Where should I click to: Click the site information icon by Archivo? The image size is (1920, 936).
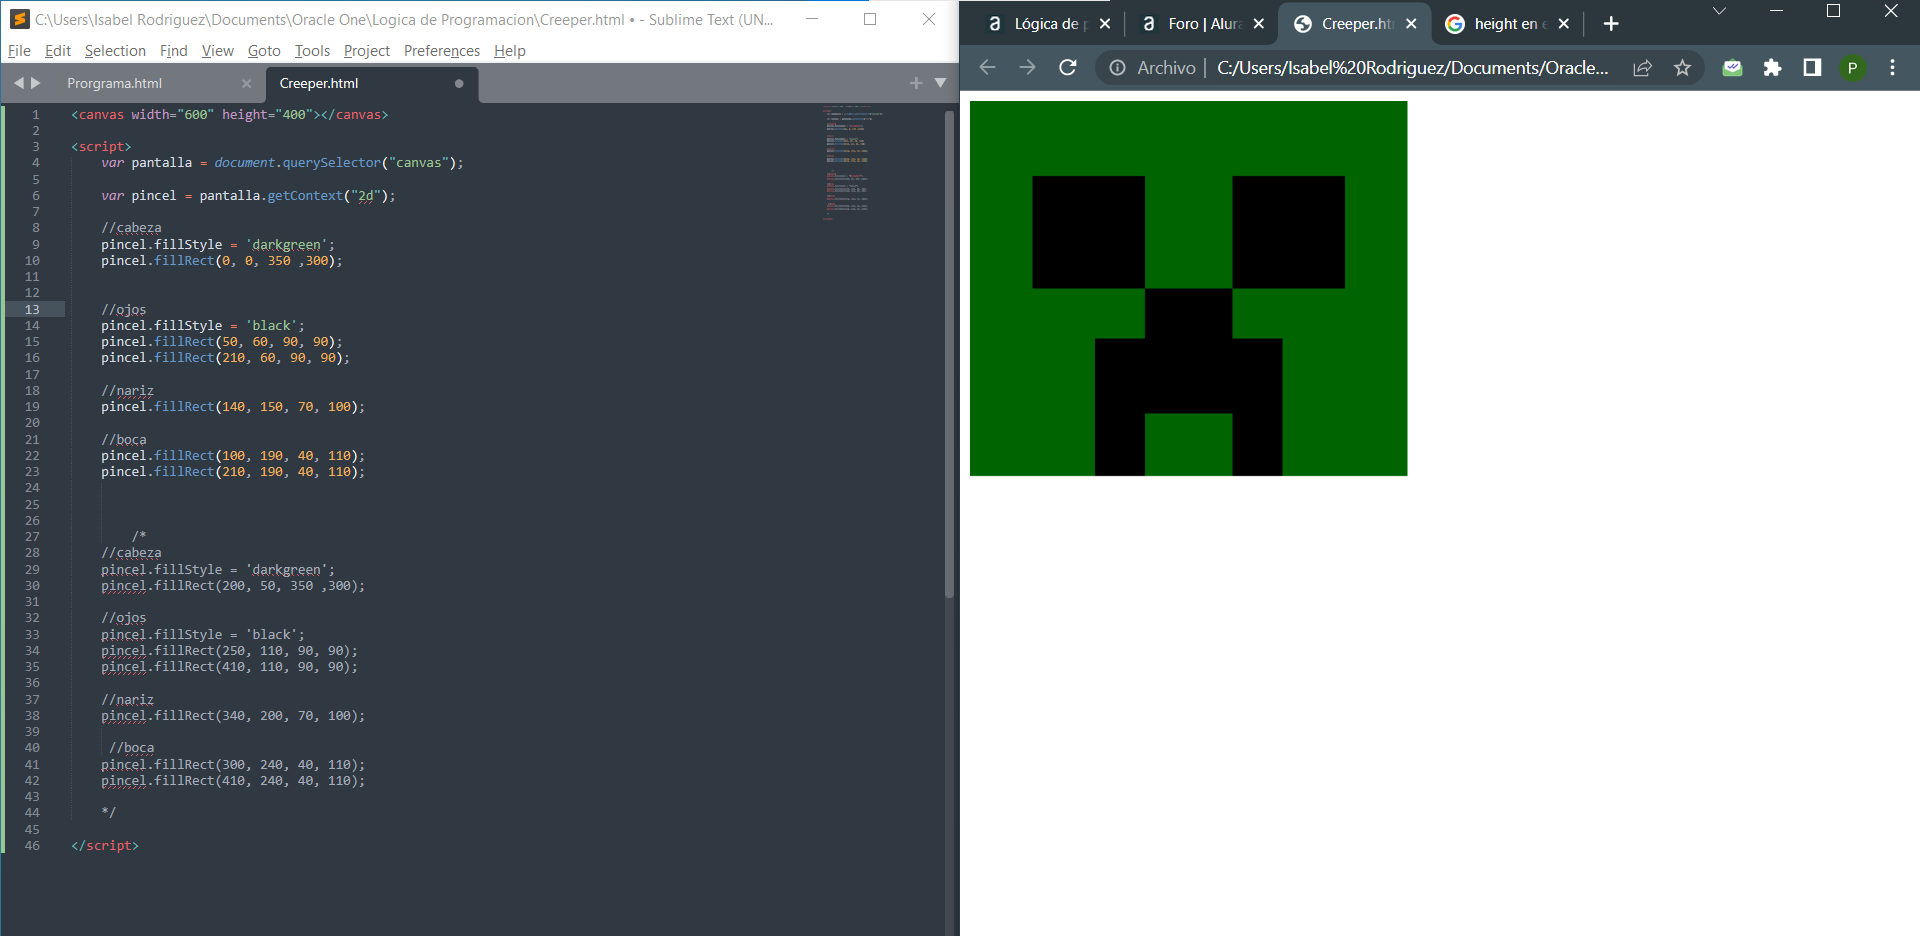coord(1117,68)
